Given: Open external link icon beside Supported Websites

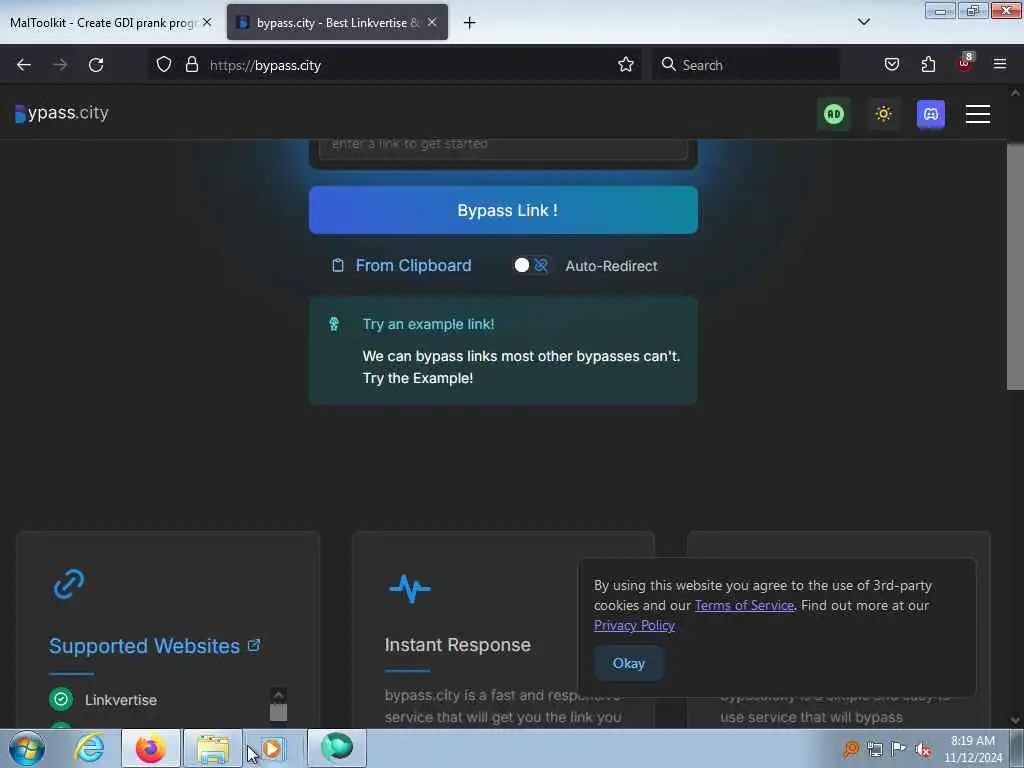Looking at the screenshot, I should (x=254, y=645).
